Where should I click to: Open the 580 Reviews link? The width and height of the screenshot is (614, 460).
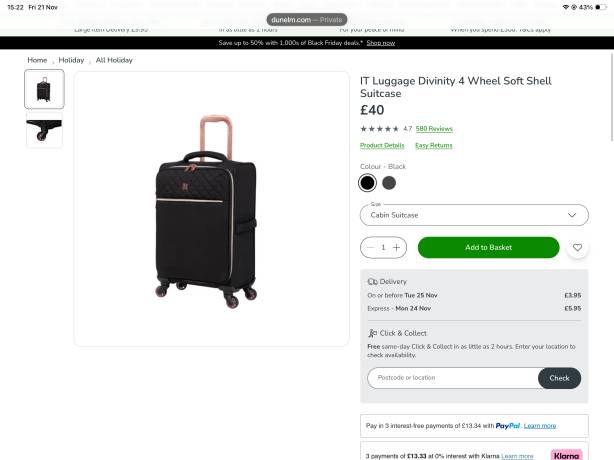click(x=434, y=129)
